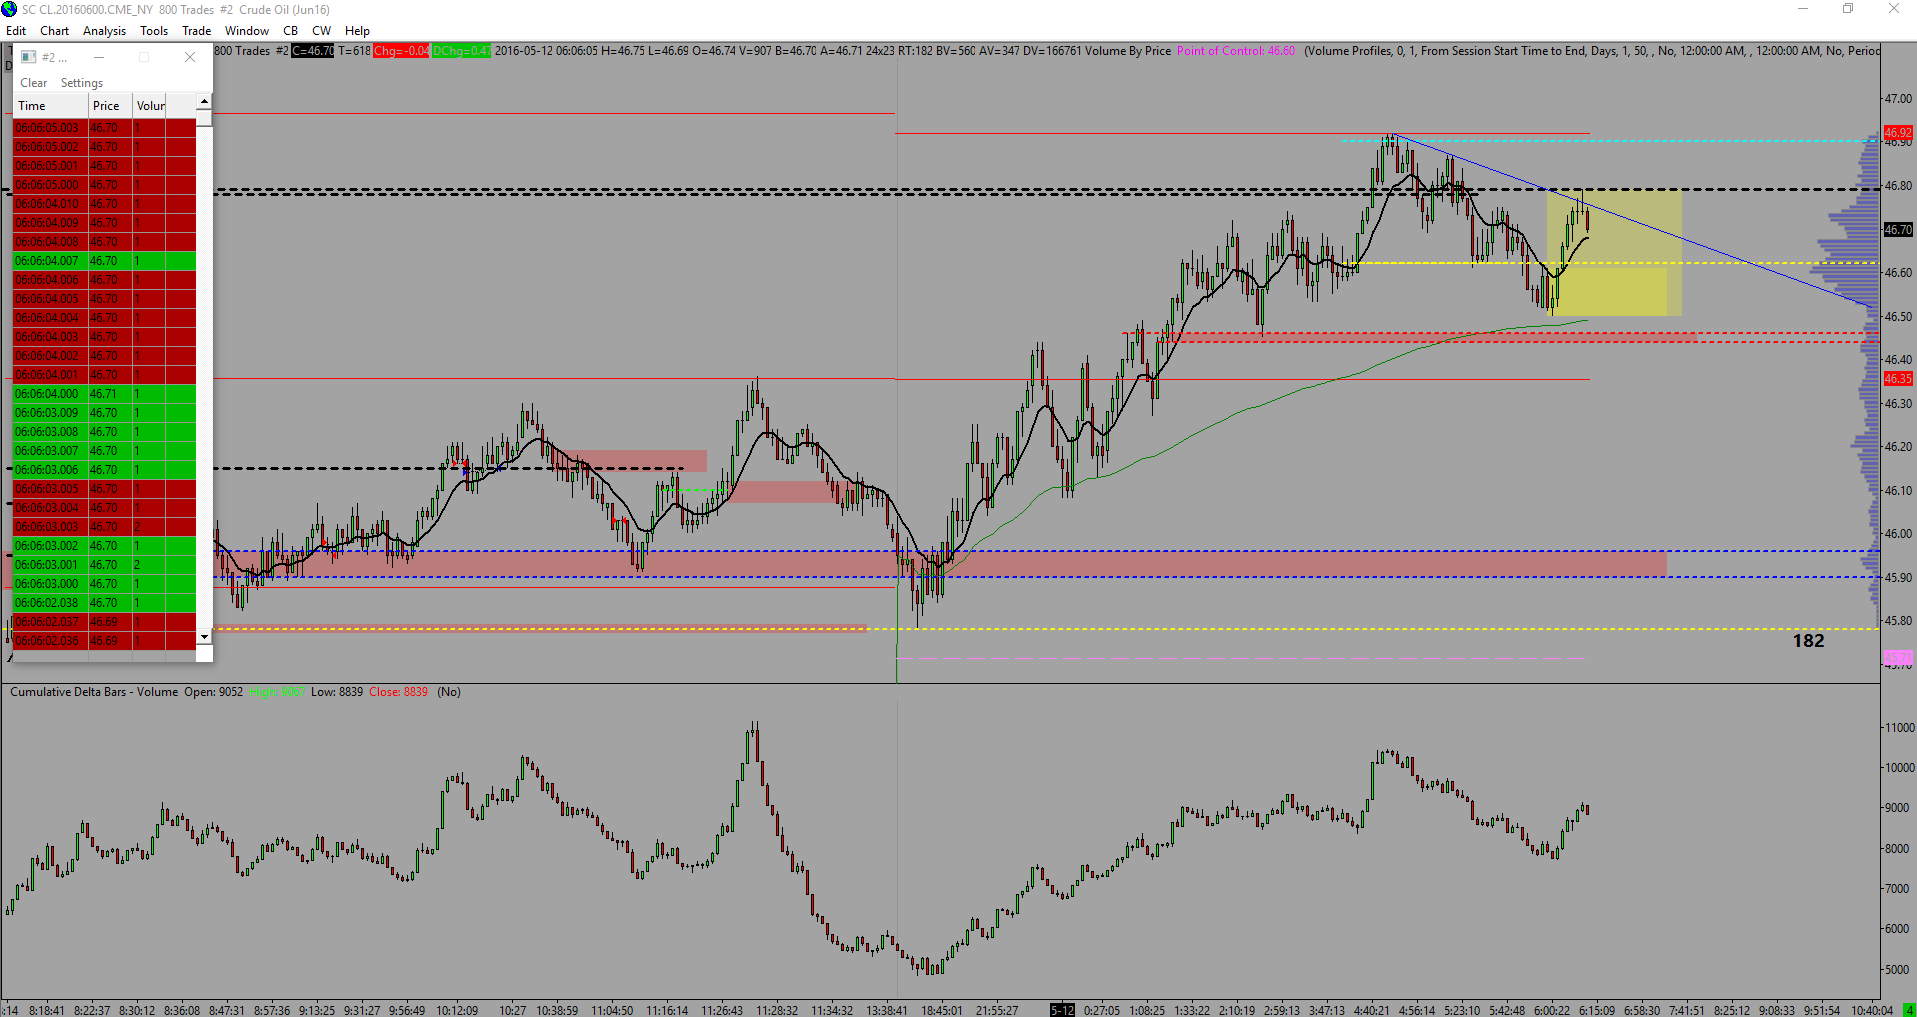Click the 18:45:01 time axis label
Screen dimensions: 1917x1017
pyautogui.click(x=942, y=1010)
